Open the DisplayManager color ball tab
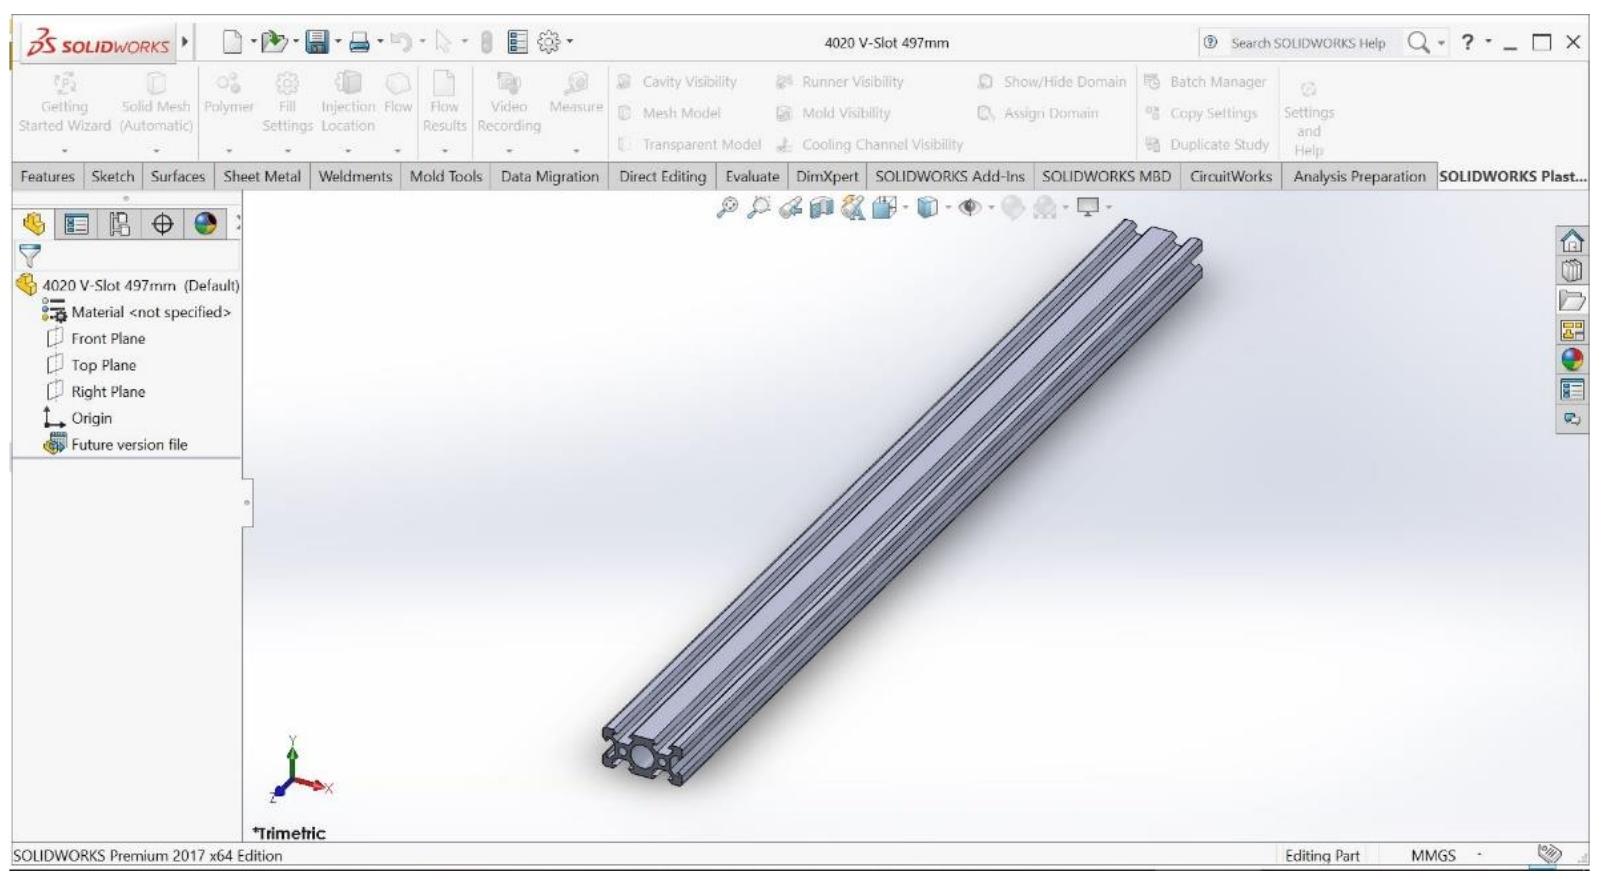The height and width of the screenshot is (879, 1608). [205, 224]
